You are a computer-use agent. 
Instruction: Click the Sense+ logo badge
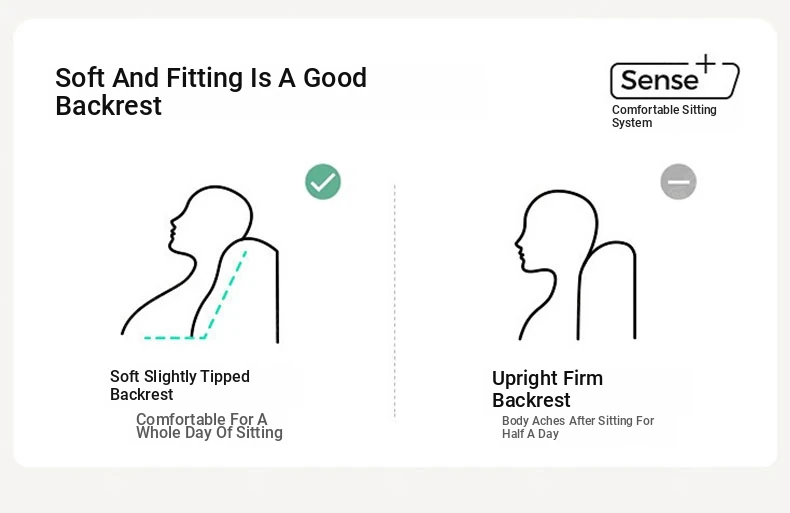click(675, 77)
